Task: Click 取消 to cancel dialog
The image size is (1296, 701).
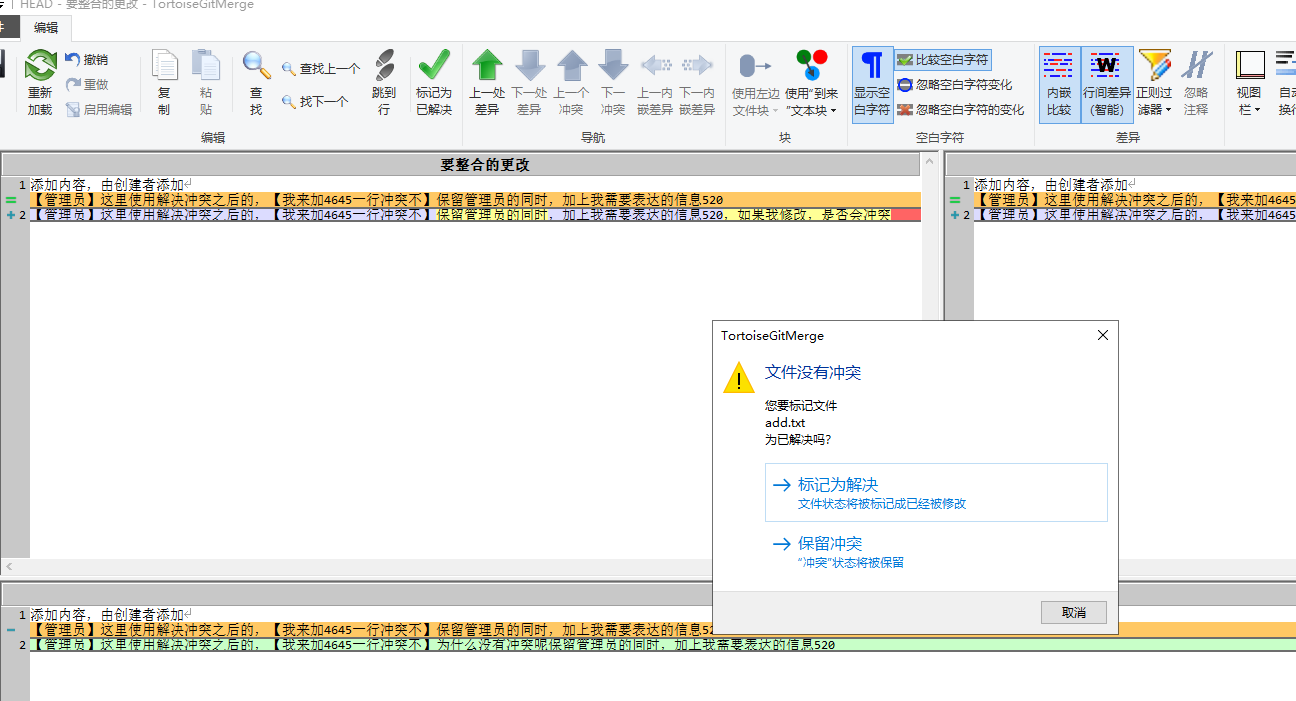Action: (1074, 612)
